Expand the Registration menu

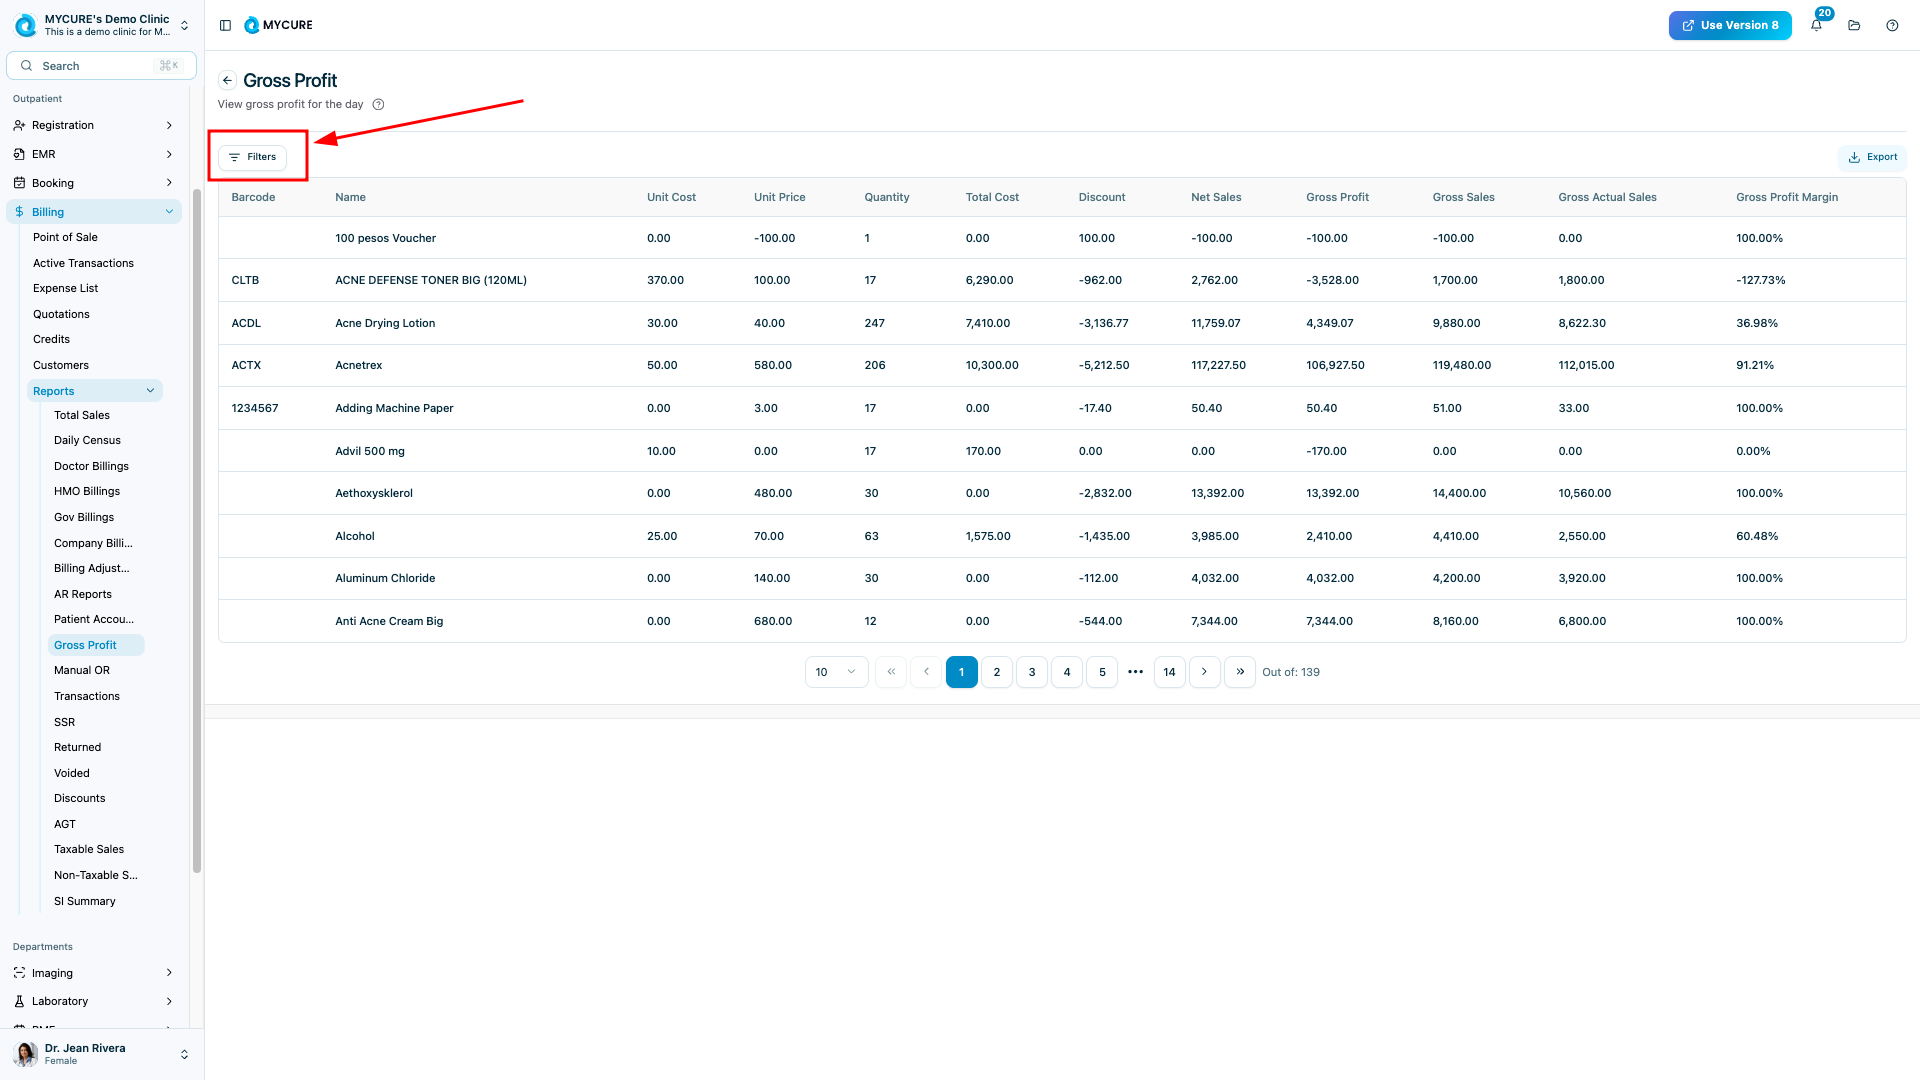[93, 126]
